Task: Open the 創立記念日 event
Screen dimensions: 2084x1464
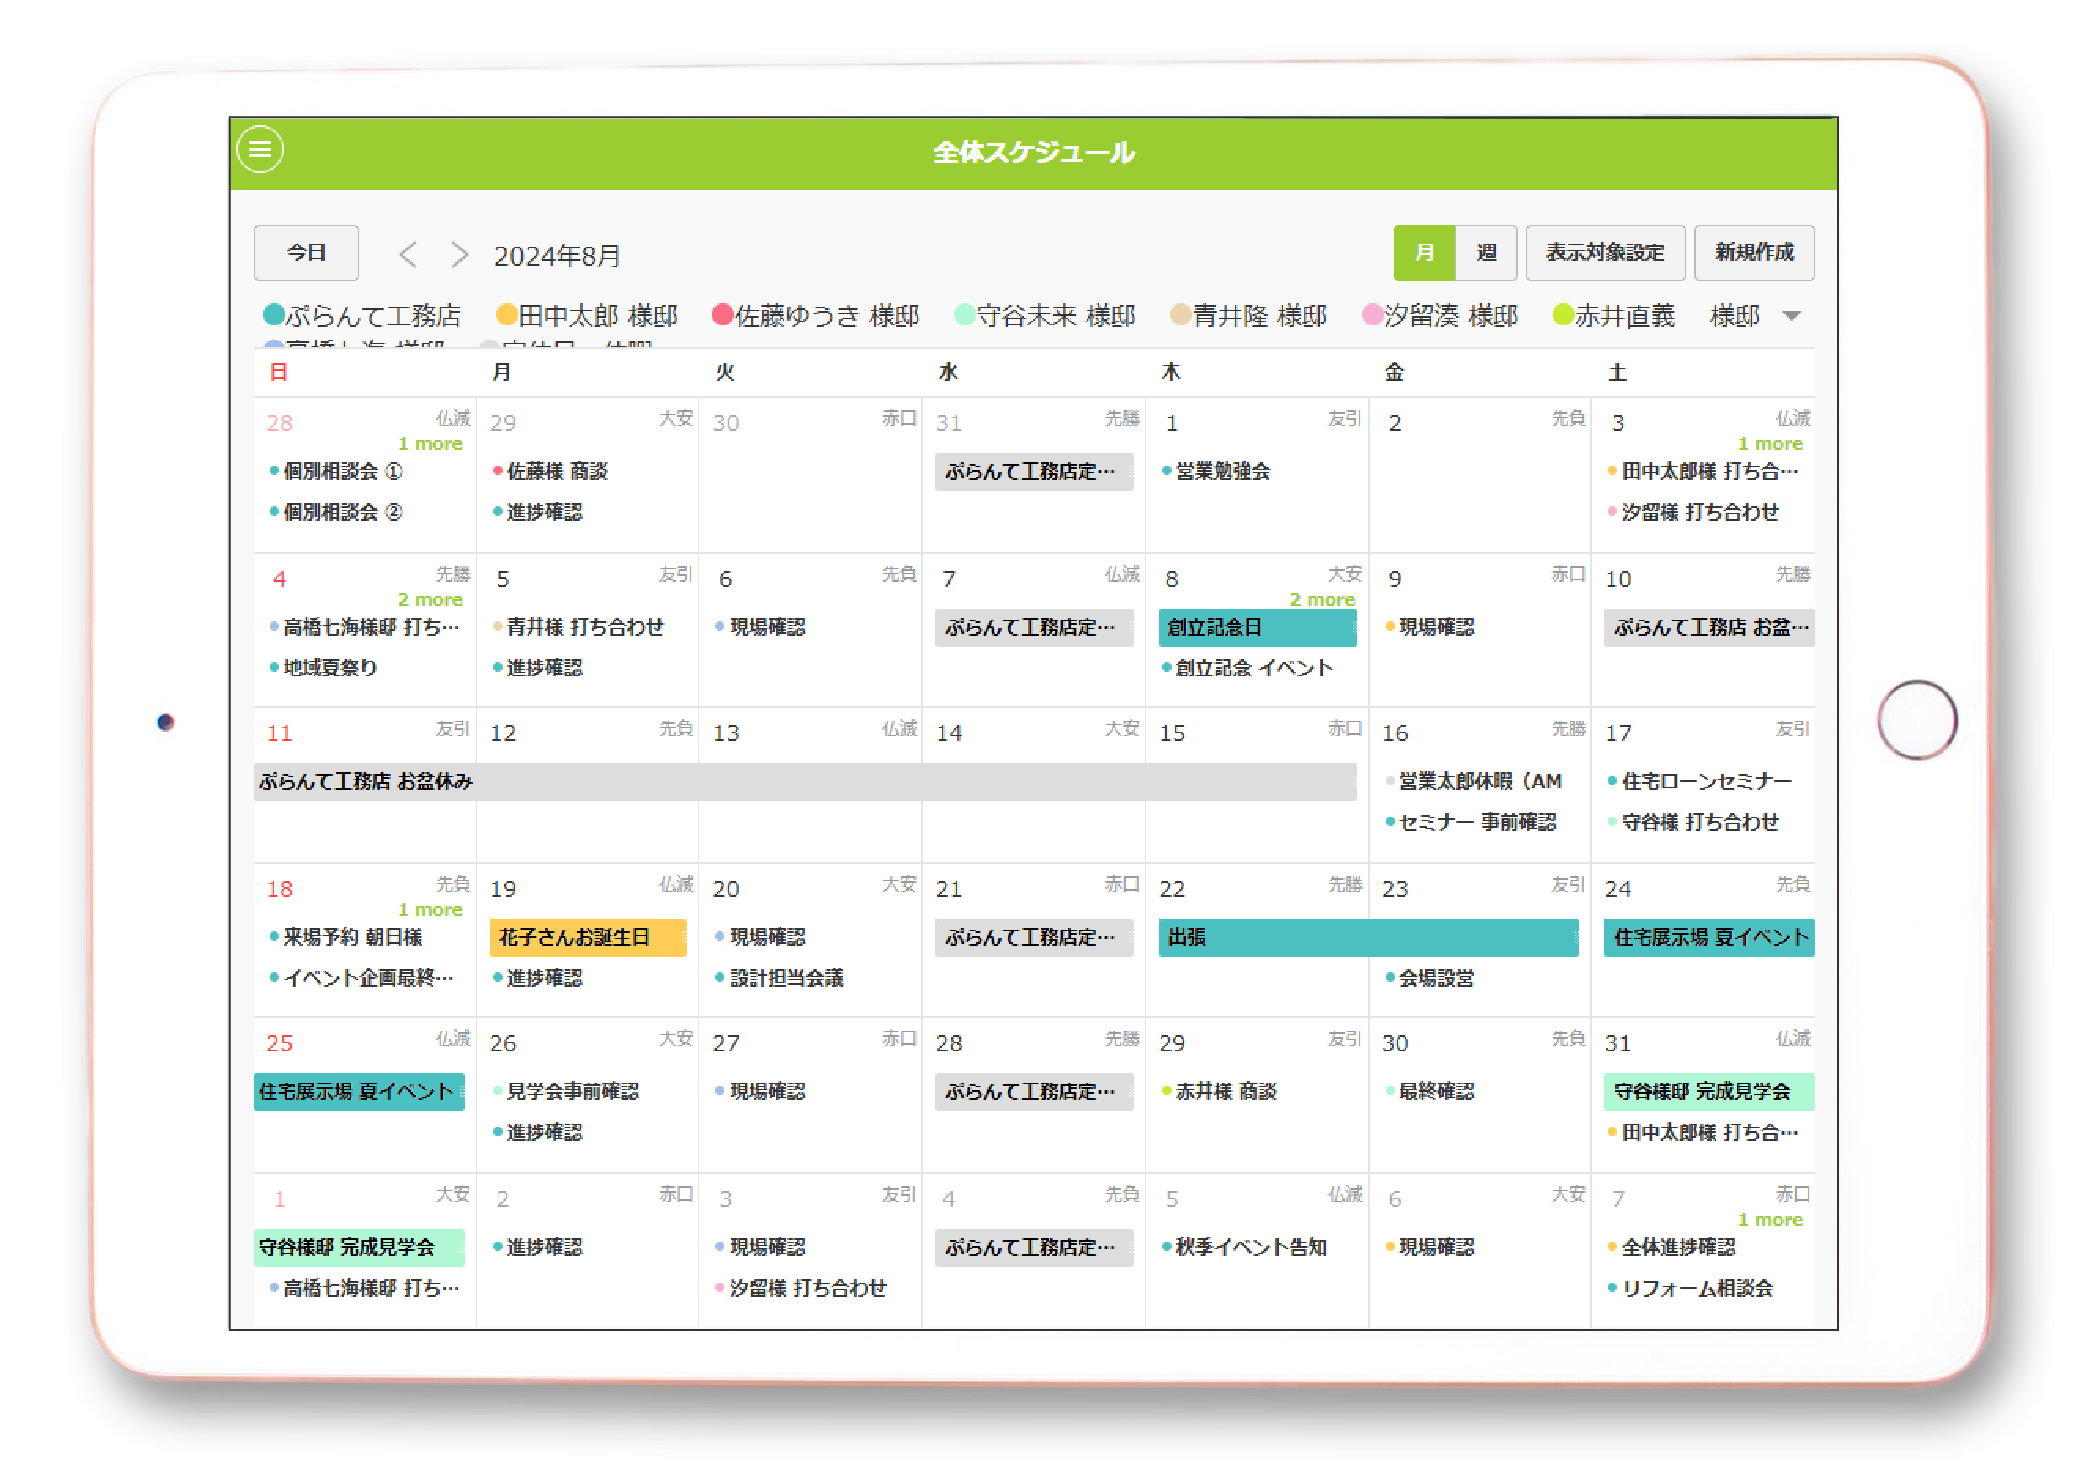Action: click(x=1256, y=627)
